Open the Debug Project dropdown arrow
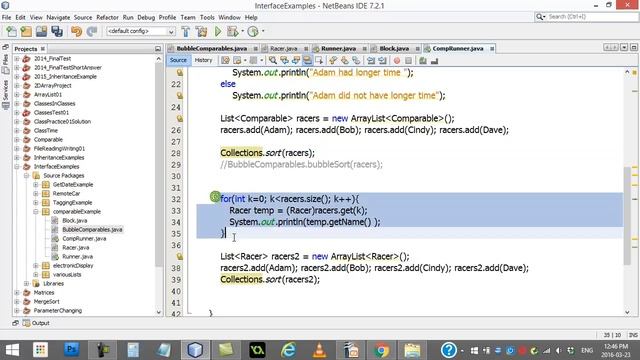 click(242, 31)
